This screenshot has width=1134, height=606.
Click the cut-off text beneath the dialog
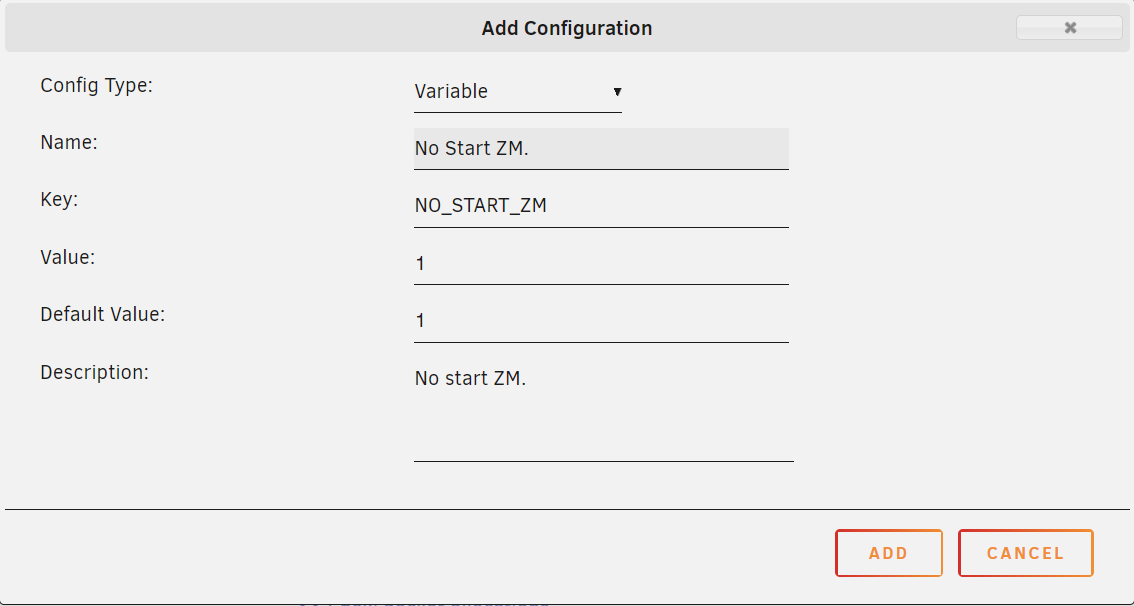point(423,602)
